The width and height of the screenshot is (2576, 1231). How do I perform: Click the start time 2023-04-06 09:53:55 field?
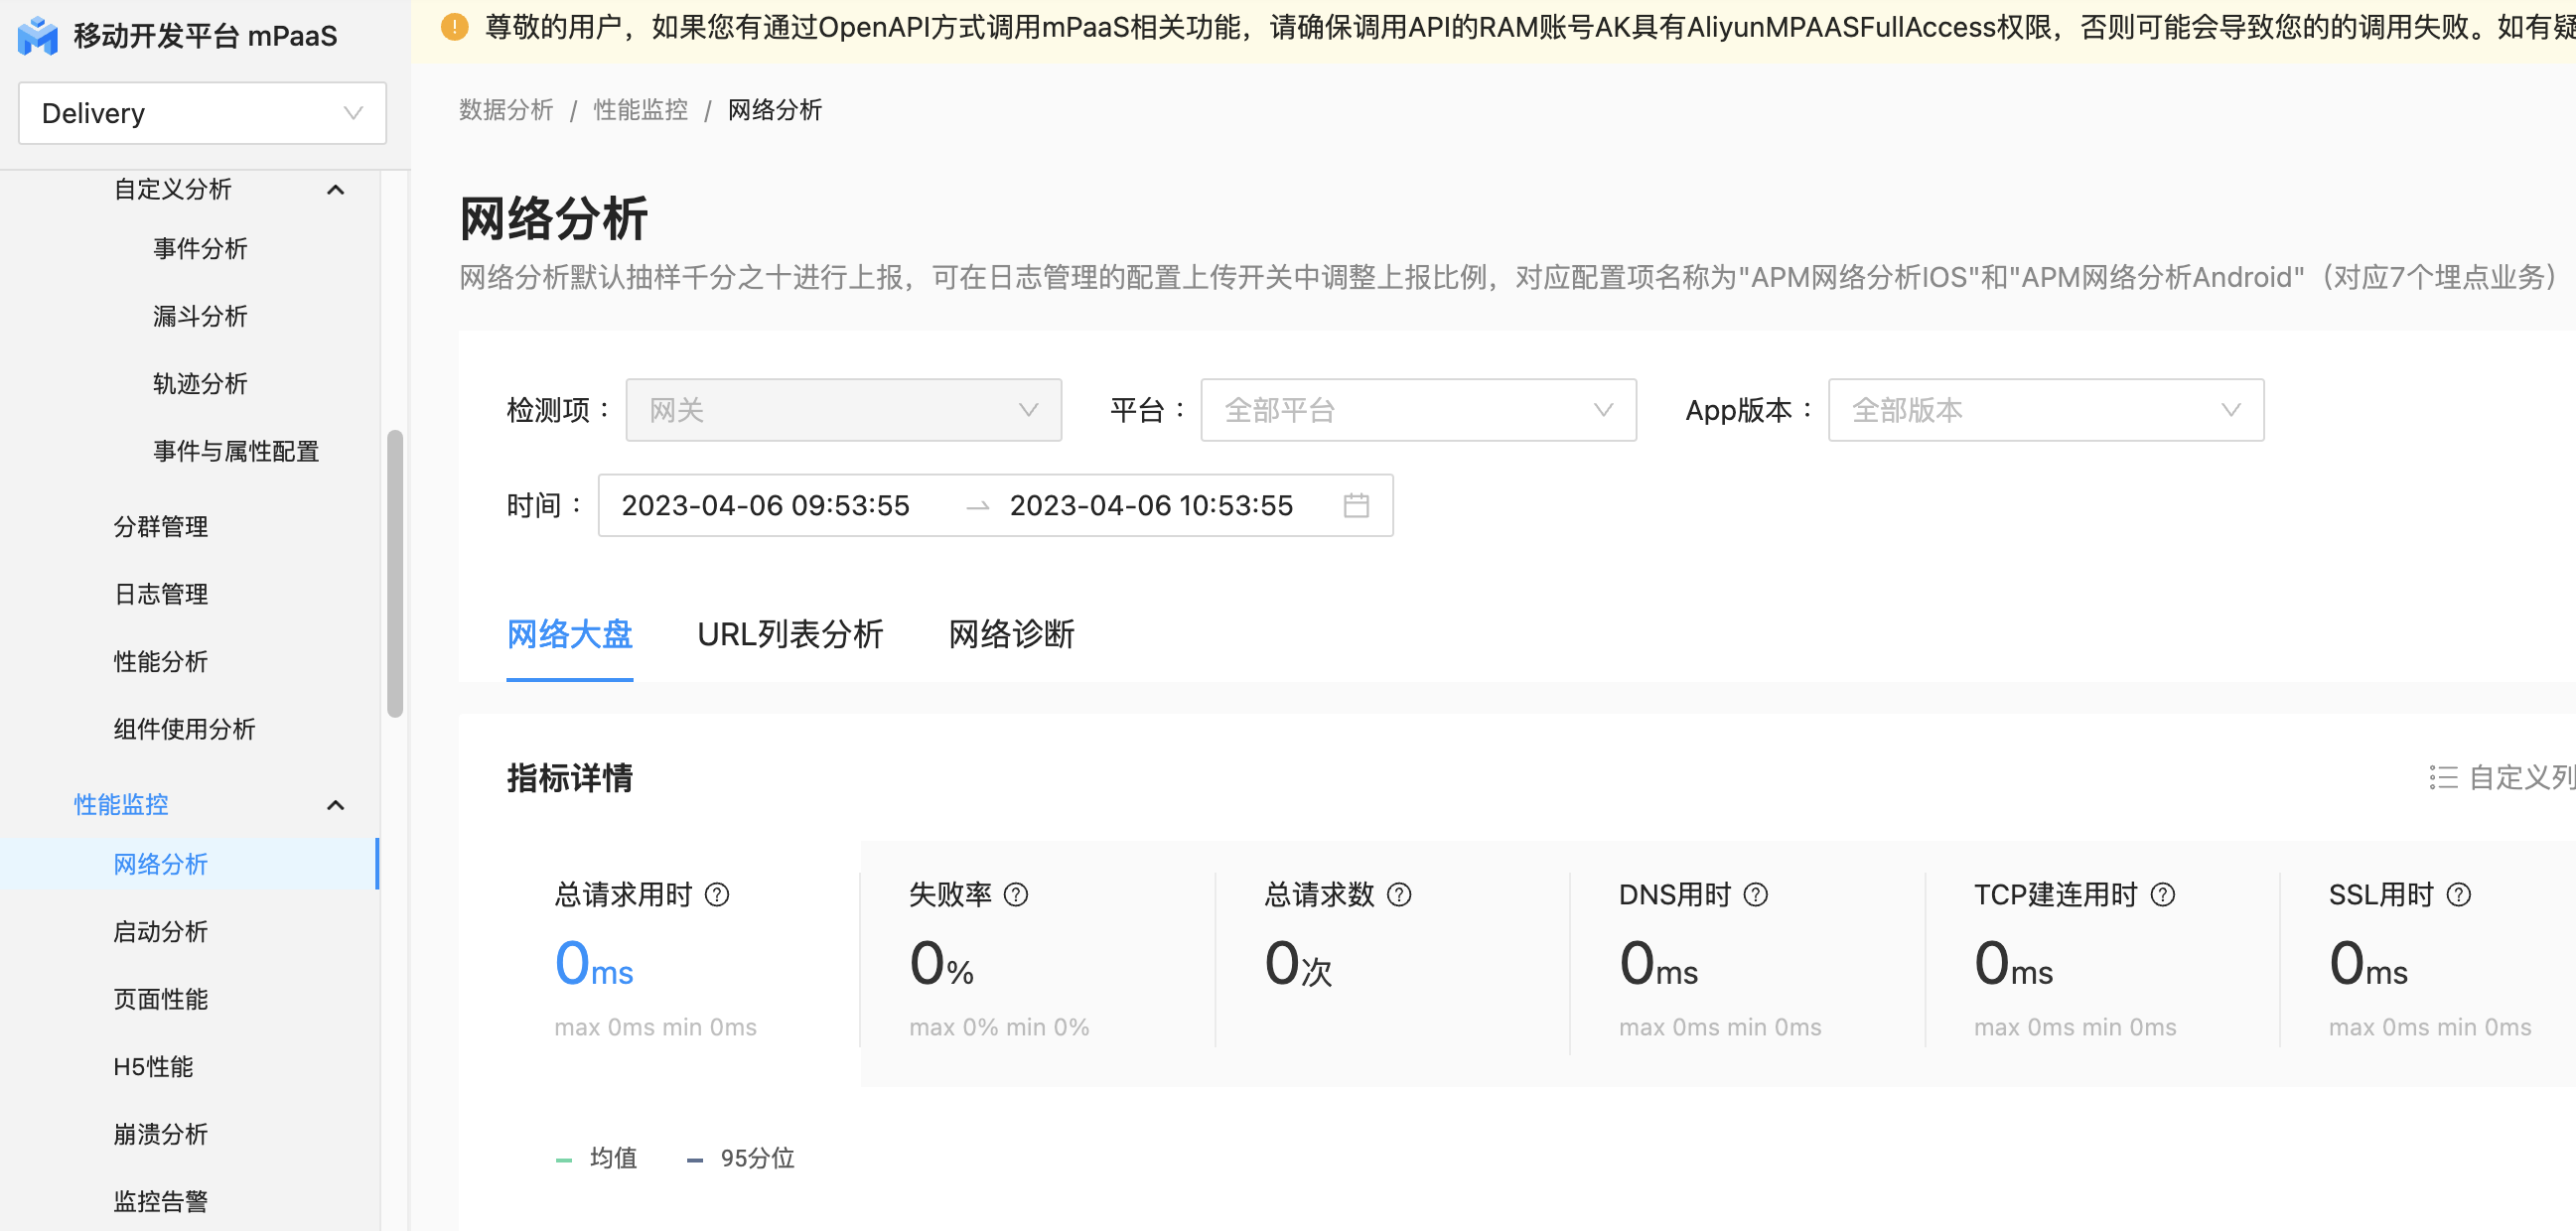[766, 506]
